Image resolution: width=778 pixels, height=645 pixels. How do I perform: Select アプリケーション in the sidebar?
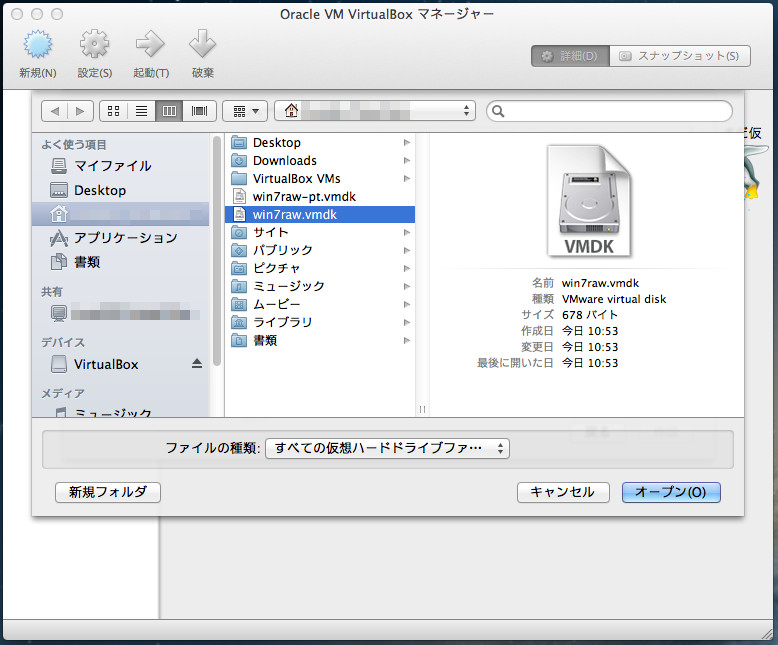pyautogui.click(x=120, y=238)
